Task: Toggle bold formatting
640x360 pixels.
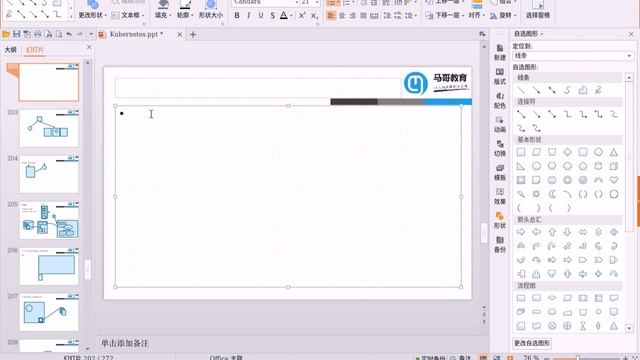Action: point(237,16)
